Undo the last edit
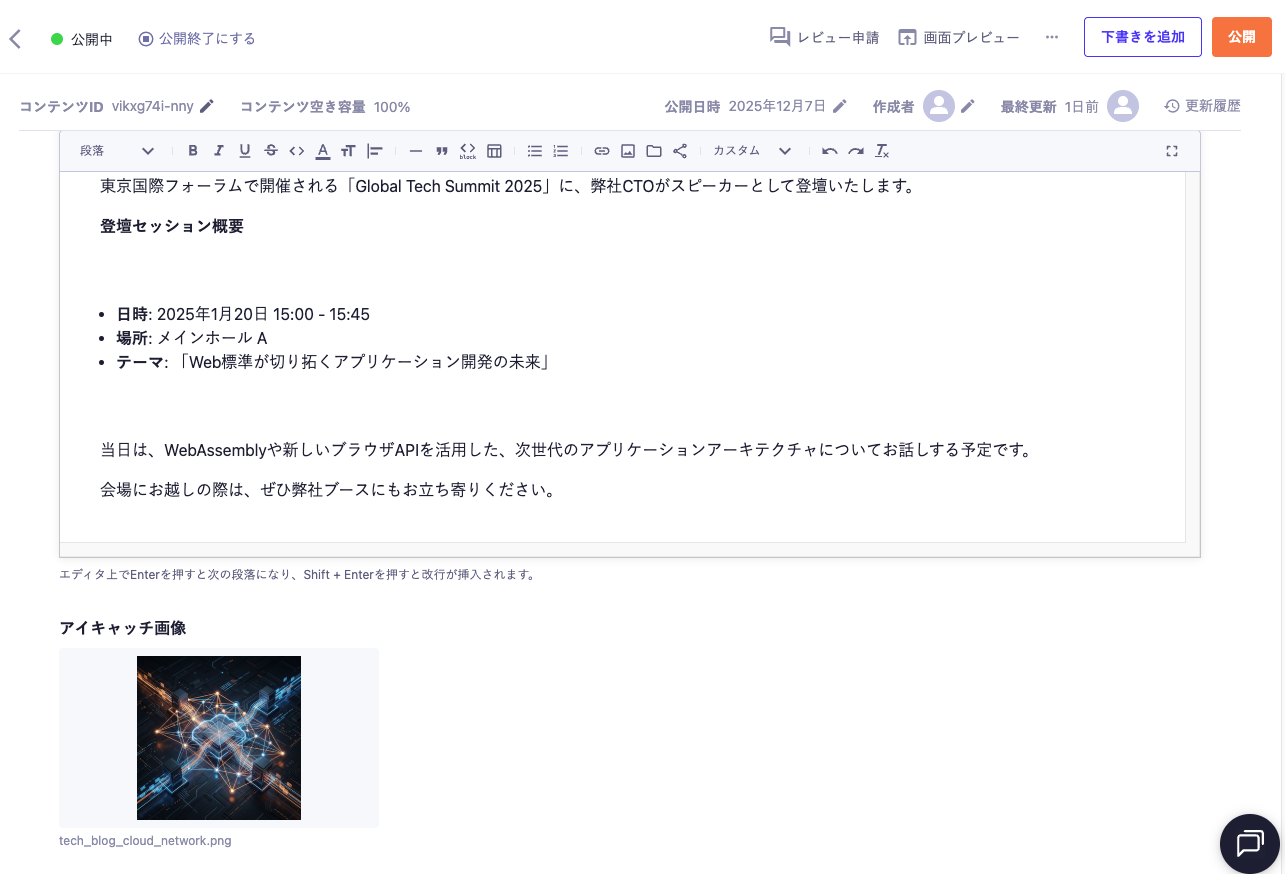The width and height of the screenshot is (1285, 874). pos(829,151)
